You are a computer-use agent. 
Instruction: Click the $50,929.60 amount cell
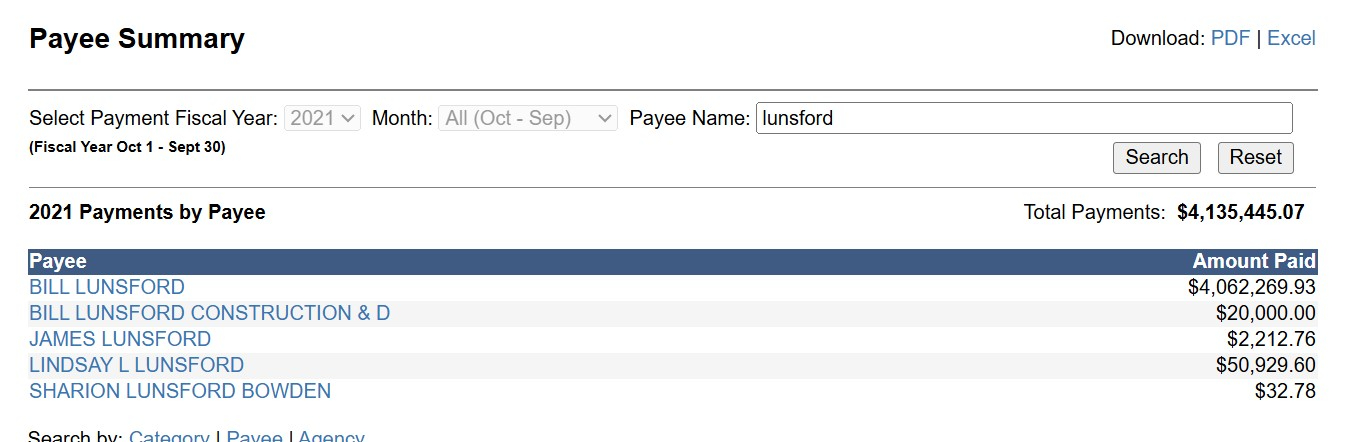click(1265, 365)
